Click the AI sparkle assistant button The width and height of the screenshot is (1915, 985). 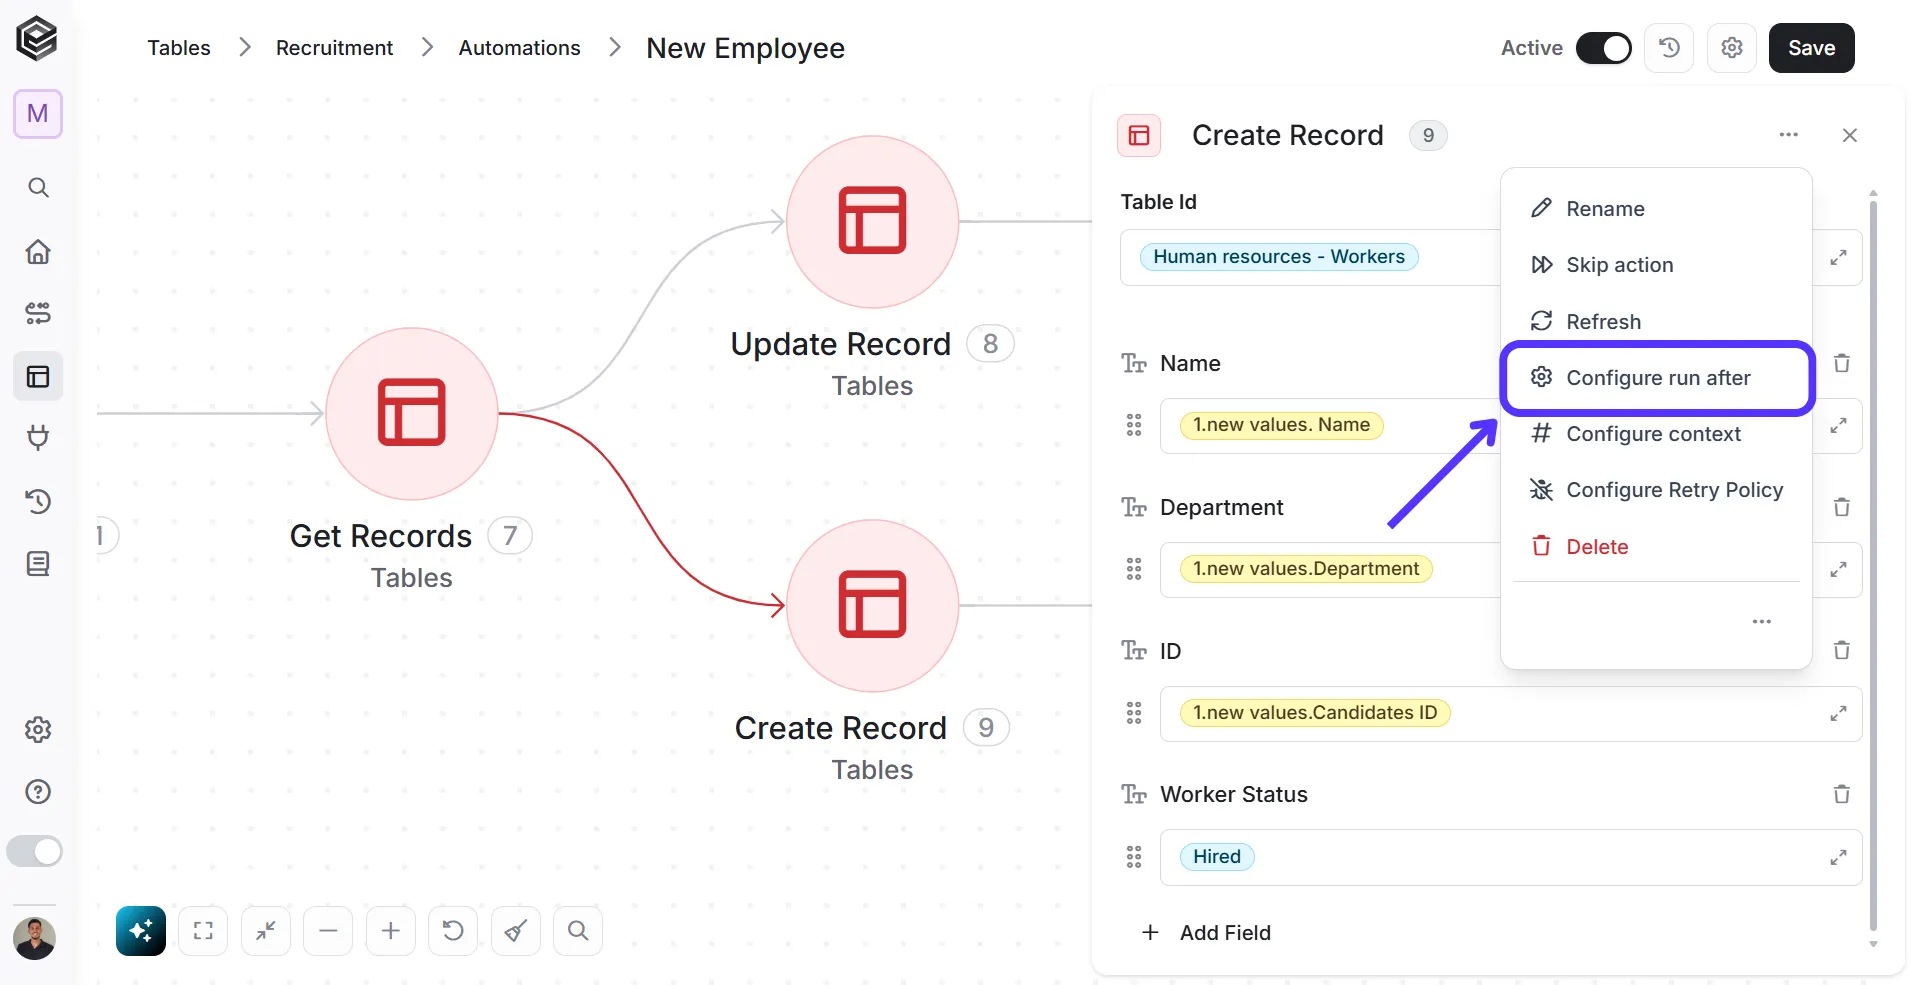click(x=141, y=931)
